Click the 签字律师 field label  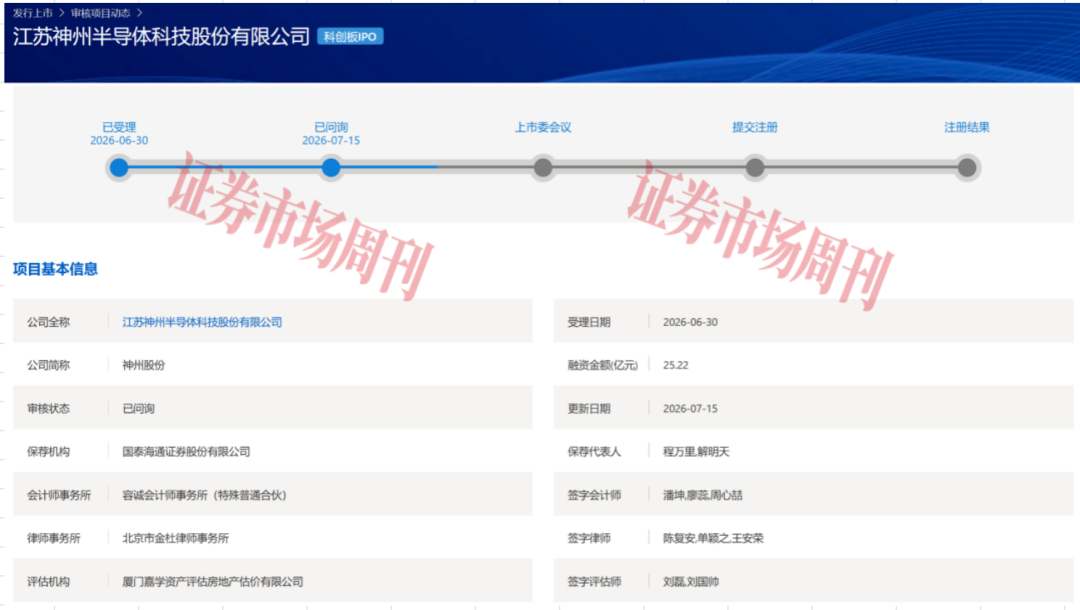tap(589, 538)
